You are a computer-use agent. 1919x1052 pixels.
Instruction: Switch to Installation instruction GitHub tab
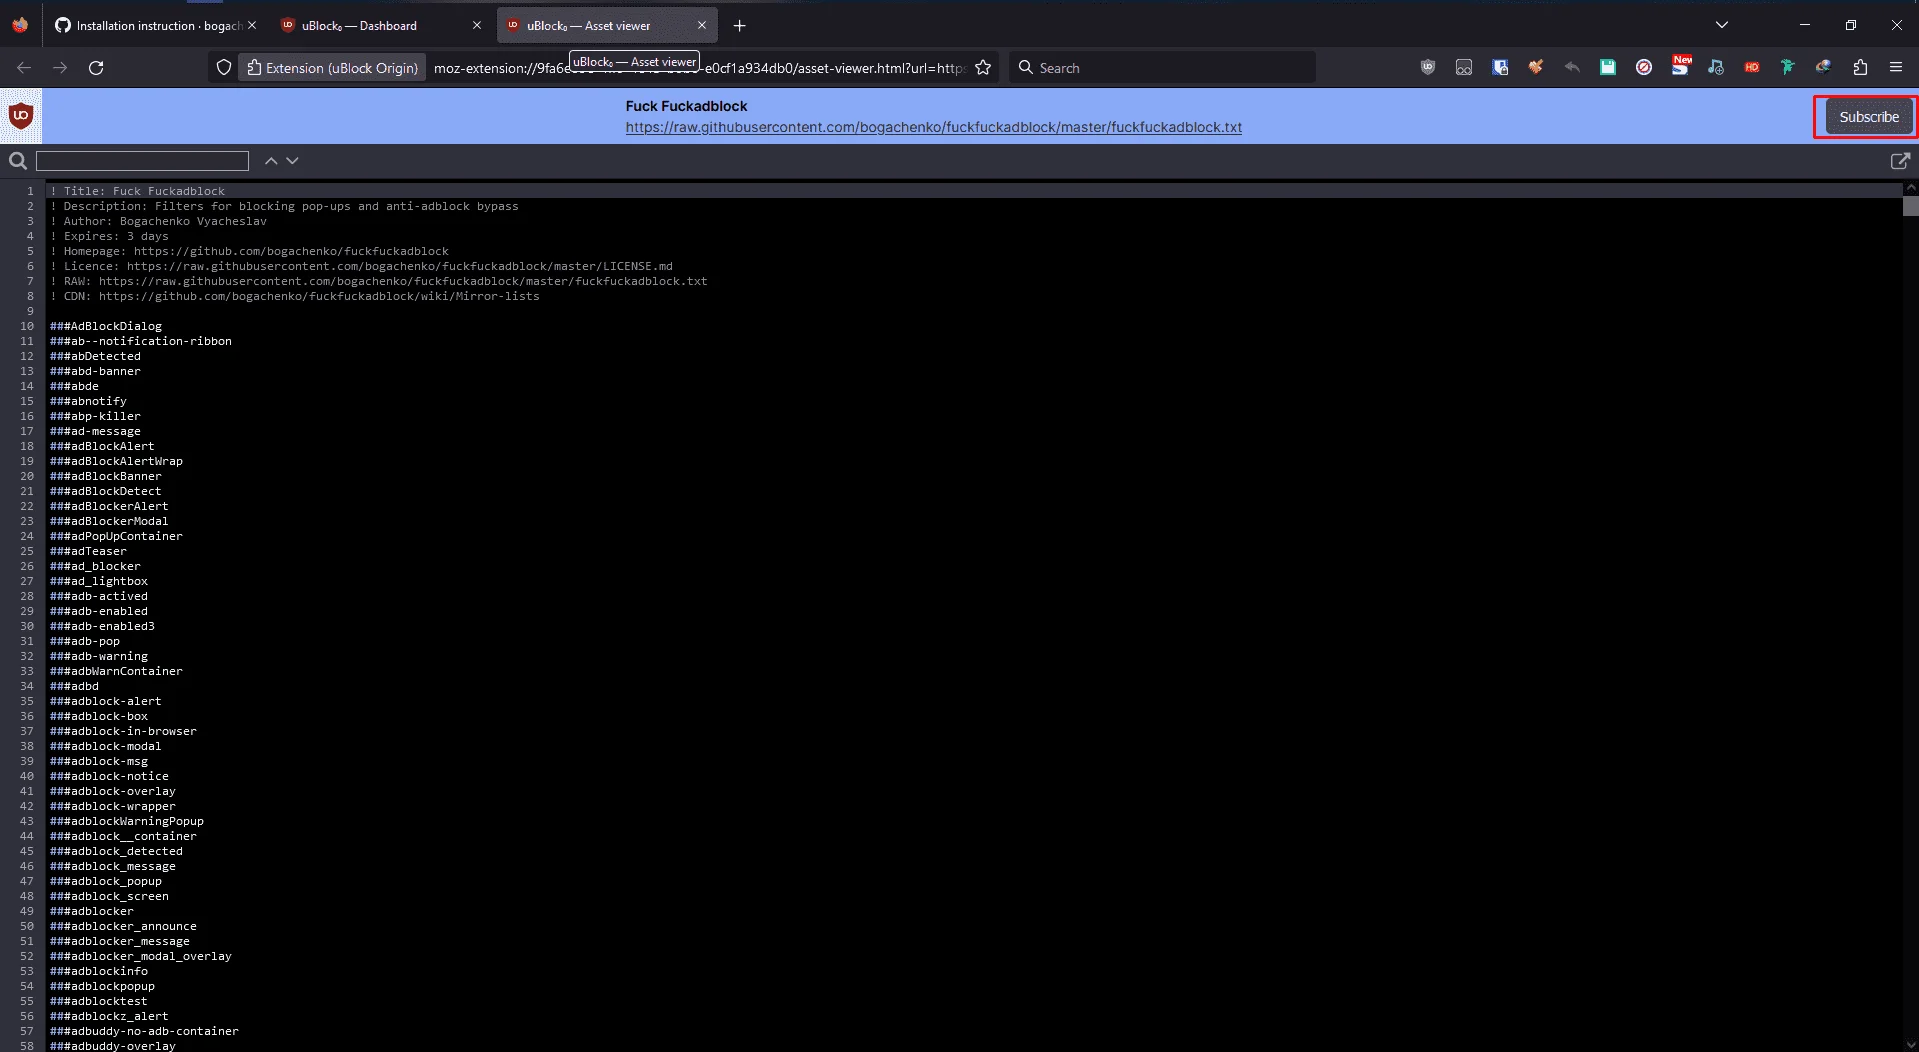[x=148, y=25]
